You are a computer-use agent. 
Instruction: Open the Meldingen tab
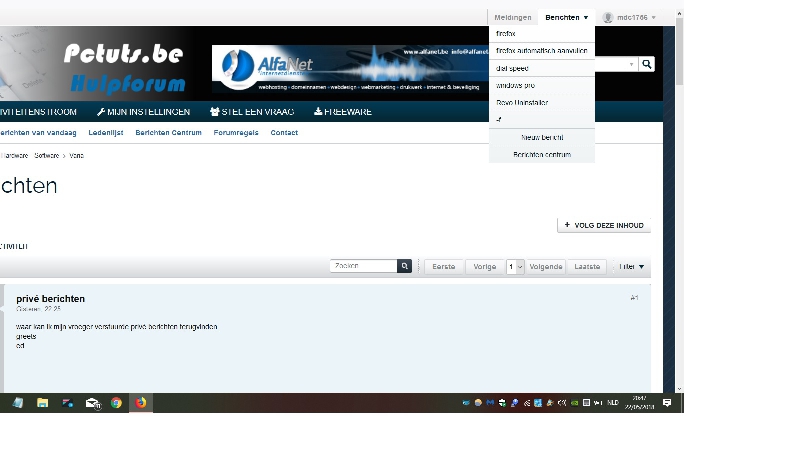pyautogui.click(x=513, y=18)
